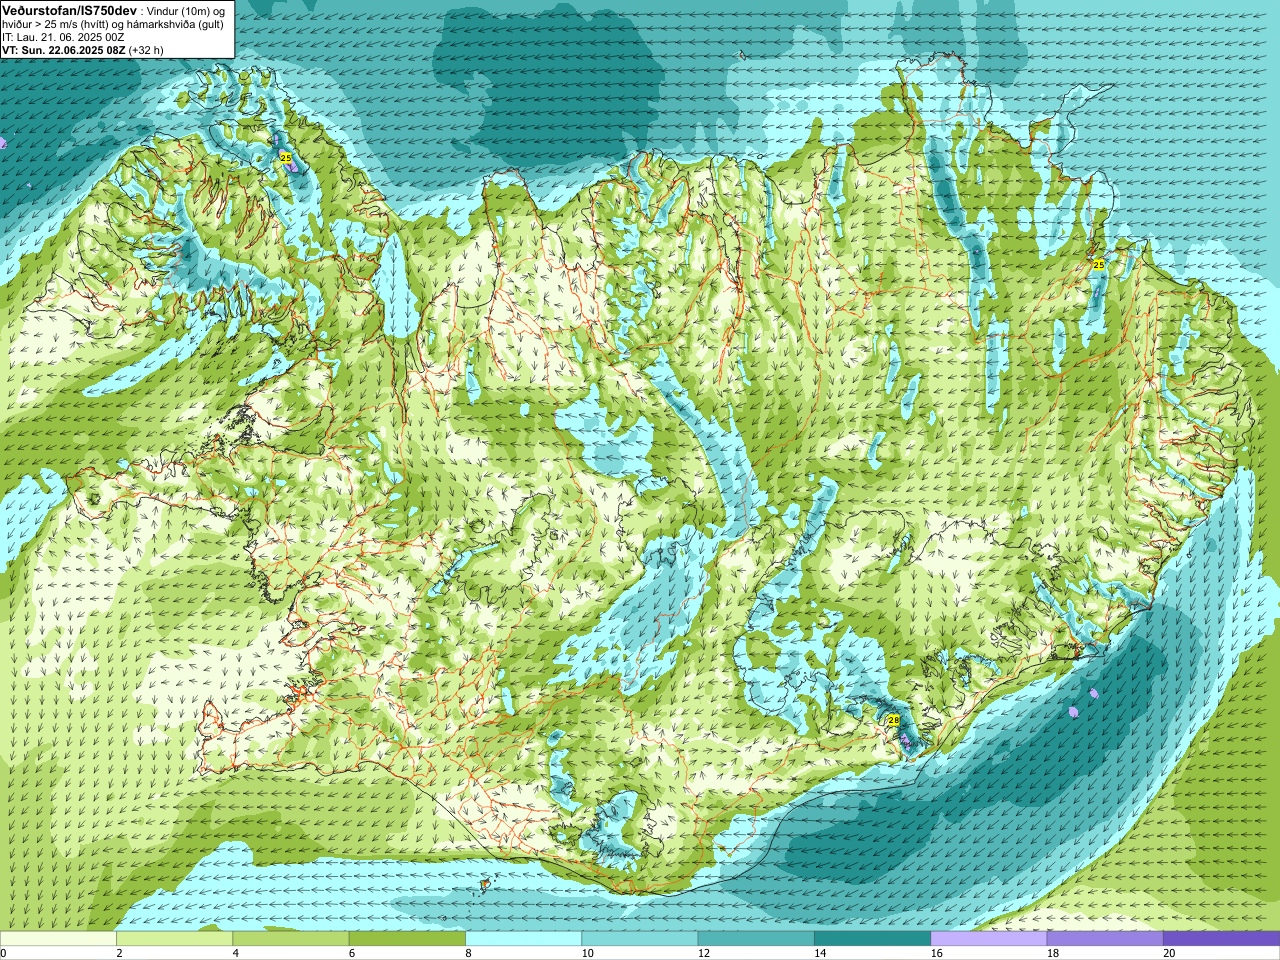Pick the 14–16 m/s dark teal swatch

pos(872,939)
